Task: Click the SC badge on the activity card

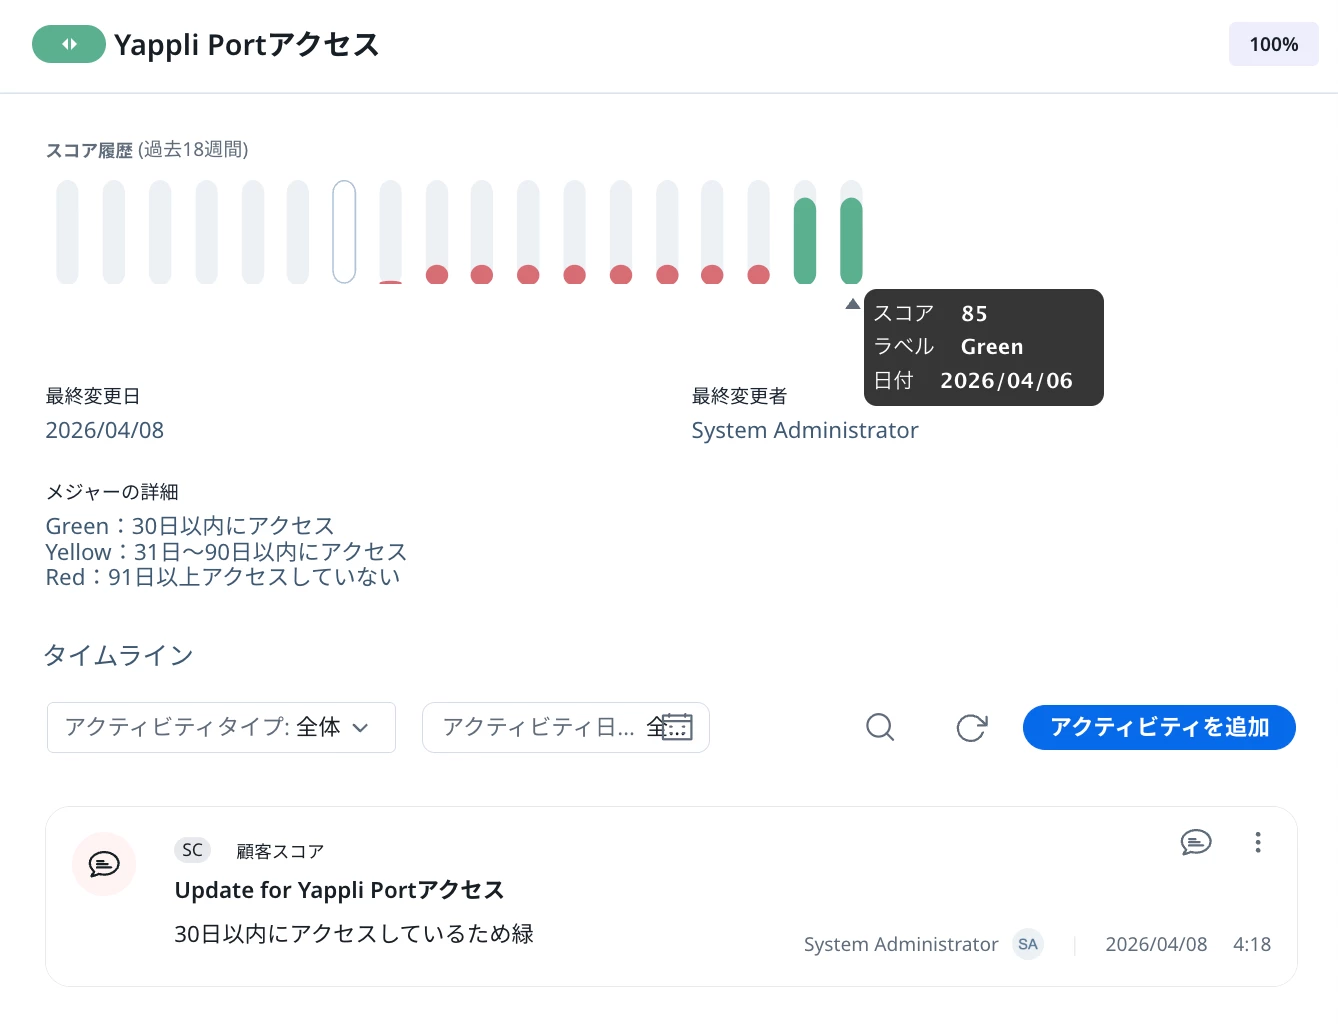Action: (192, 850)
